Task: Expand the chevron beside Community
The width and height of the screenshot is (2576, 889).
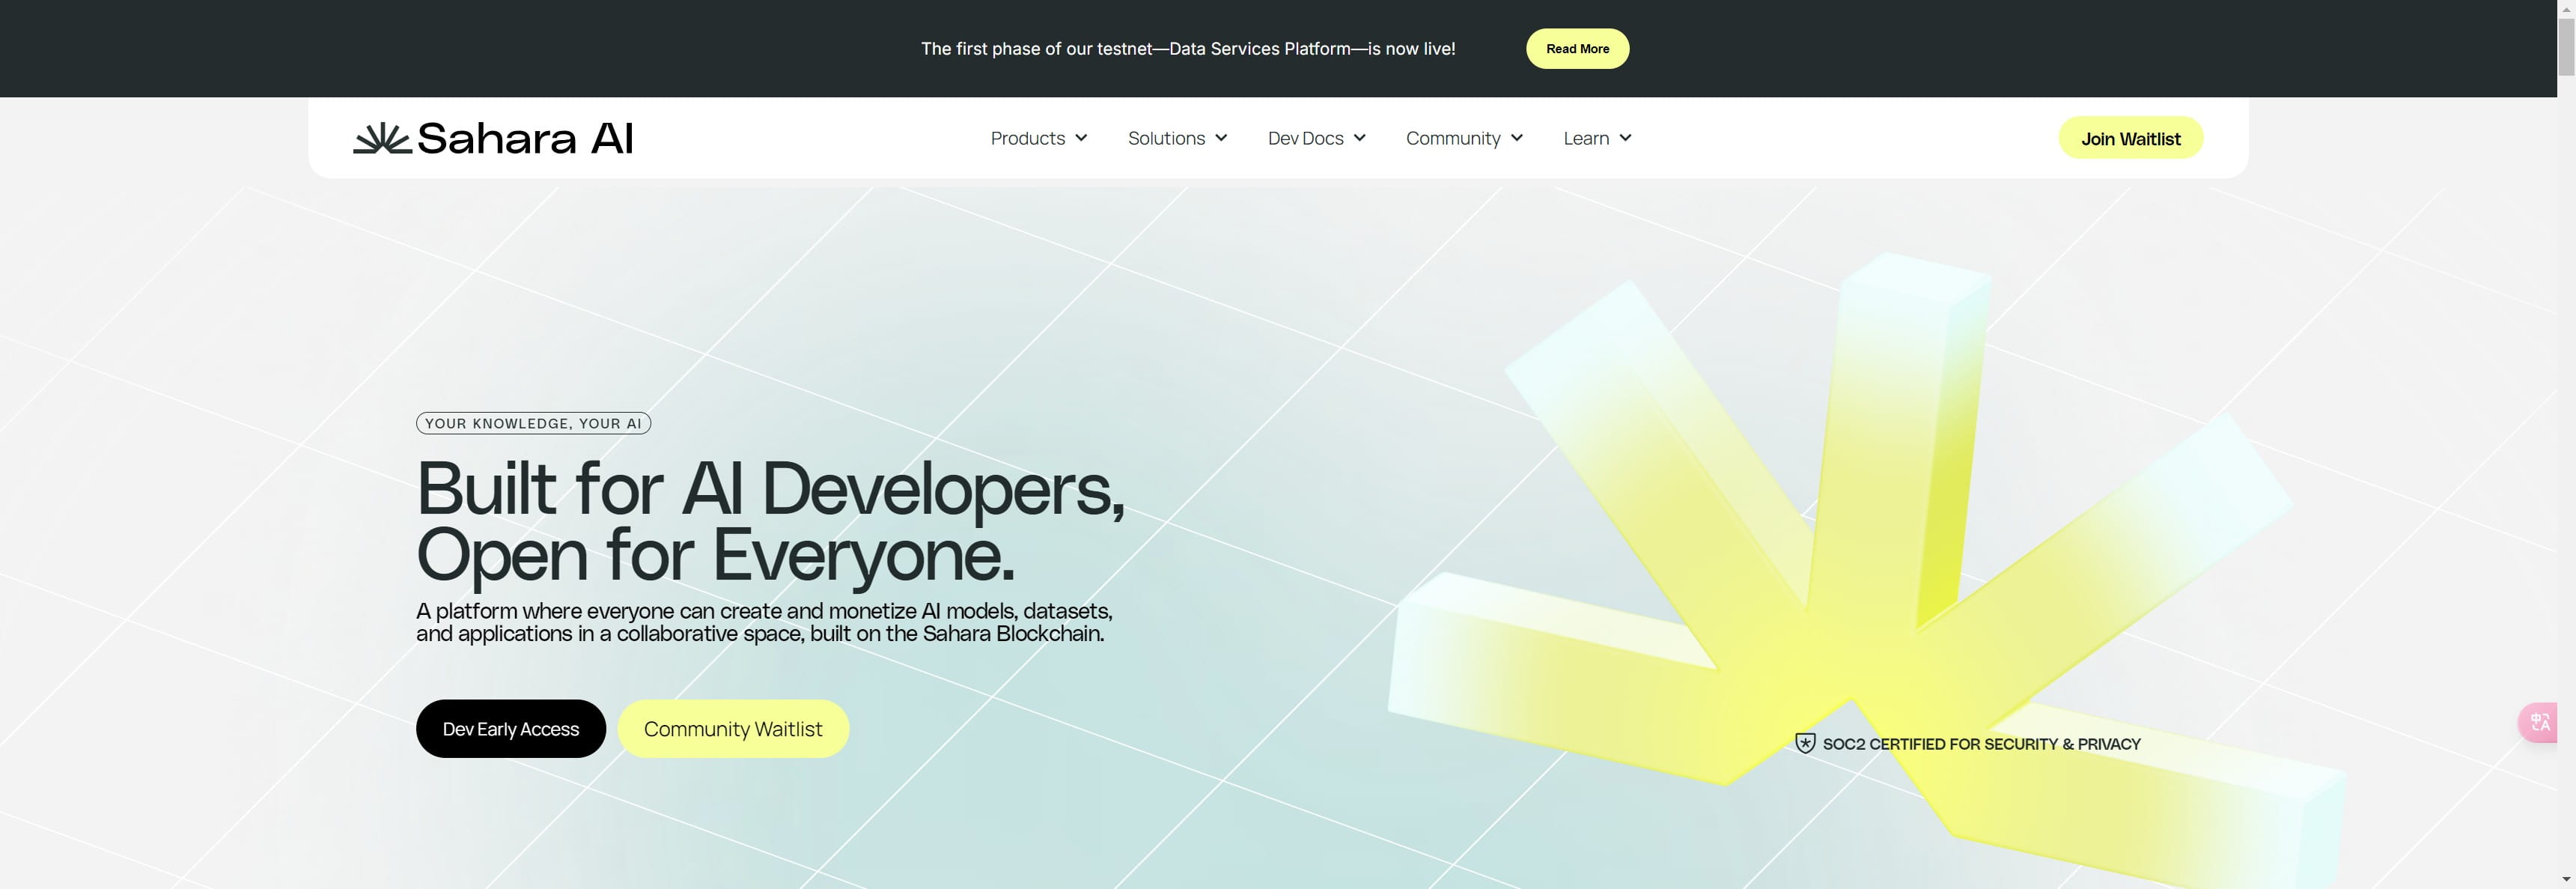Action: click(1517, 138)
